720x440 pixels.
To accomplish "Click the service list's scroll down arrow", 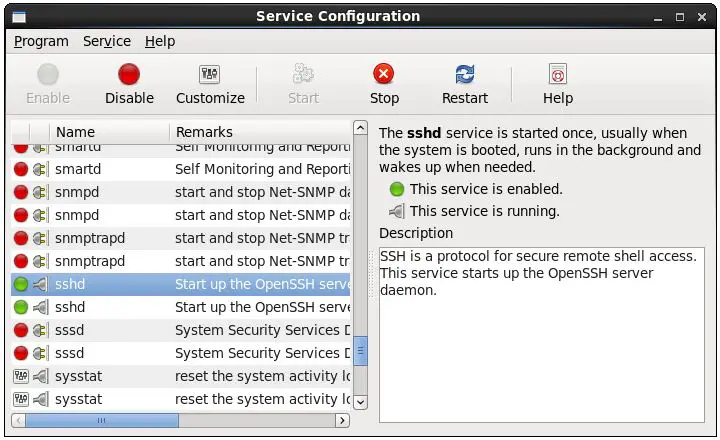I will tap(360, 401).
